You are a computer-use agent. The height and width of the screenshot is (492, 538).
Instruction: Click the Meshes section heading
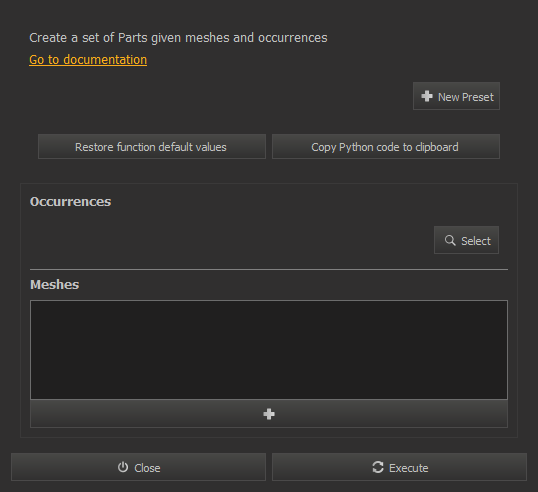55,285
